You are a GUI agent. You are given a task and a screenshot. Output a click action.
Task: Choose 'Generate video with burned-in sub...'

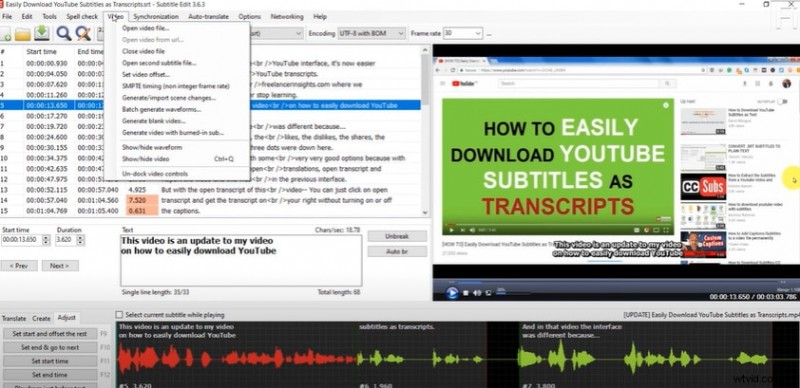tap(177, 133)
